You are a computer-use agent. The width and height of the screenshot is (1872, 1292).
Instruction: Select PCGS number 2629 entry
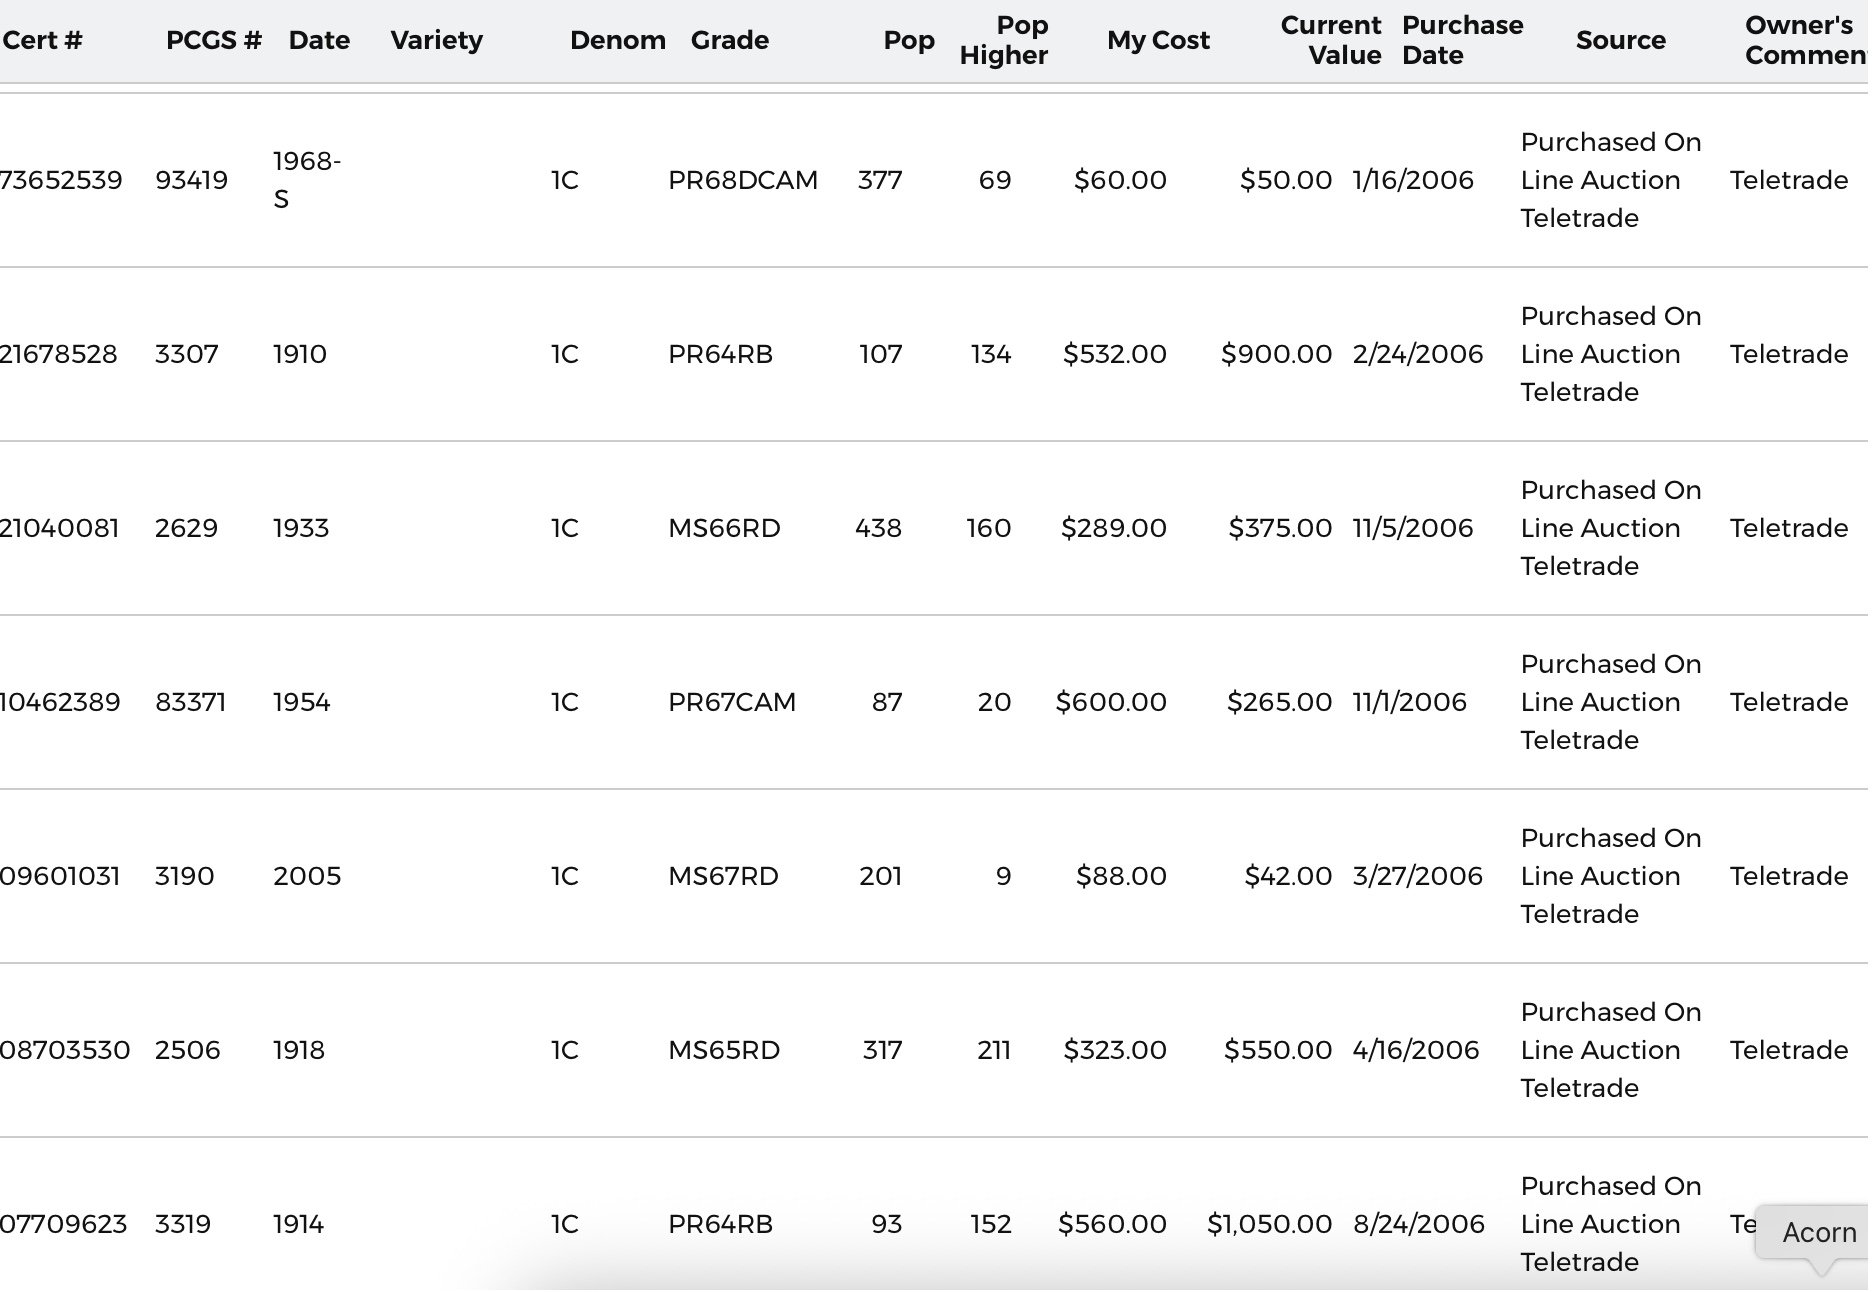click(x=186, y=528)
